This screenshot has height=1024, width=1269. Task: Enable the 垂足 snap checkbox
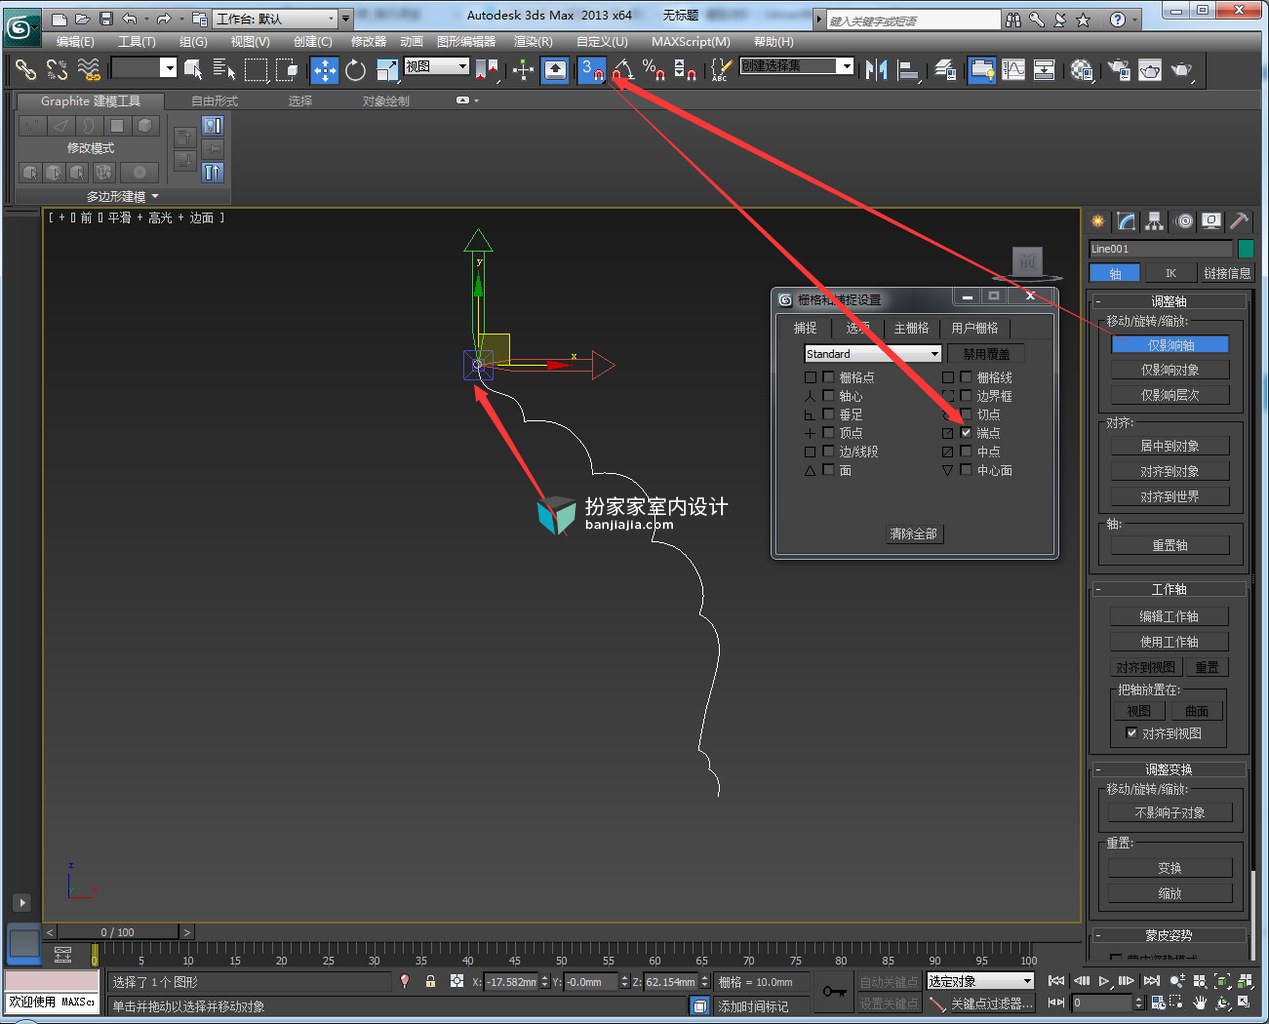coord(828,414)
